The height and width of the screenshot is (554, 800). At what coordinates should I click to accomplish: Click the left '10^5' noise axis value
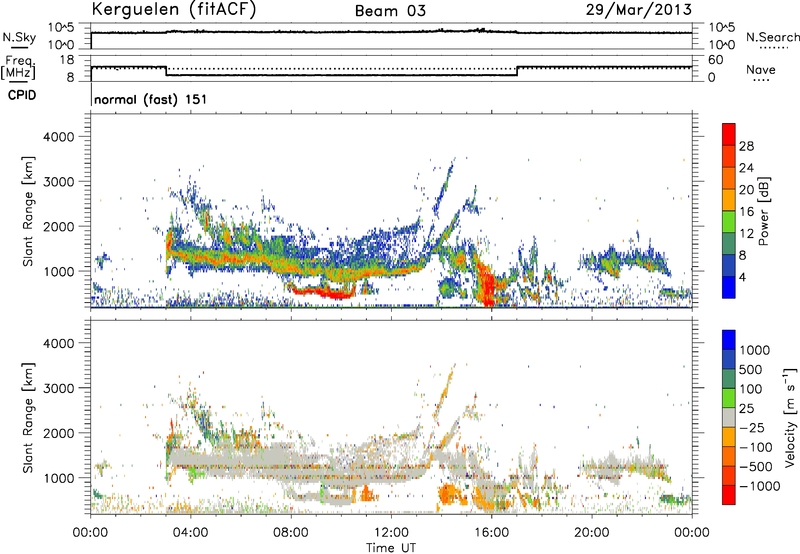pyautogui.click(x=61, y=28)
